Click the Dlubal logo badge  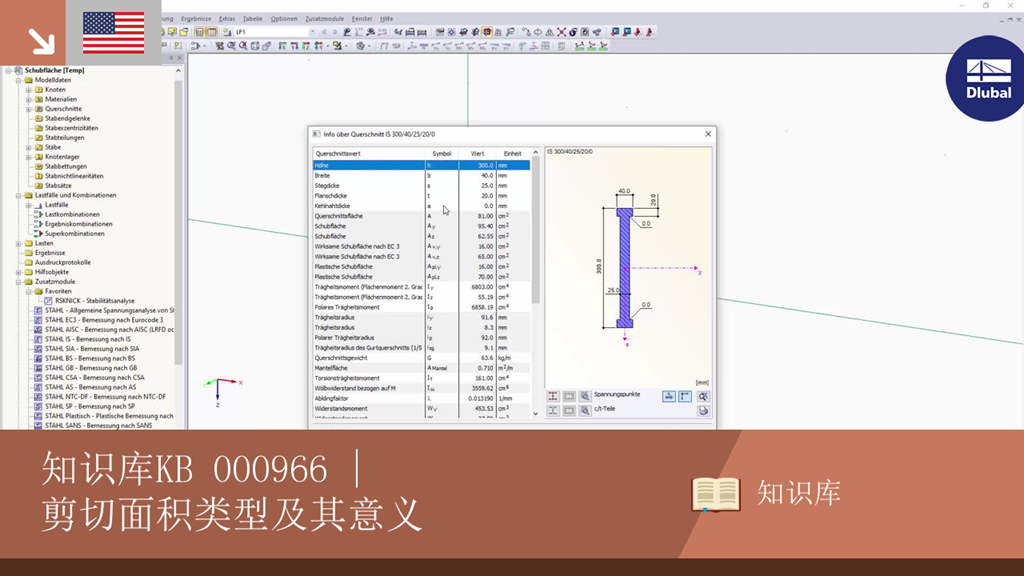click(986, 78)
